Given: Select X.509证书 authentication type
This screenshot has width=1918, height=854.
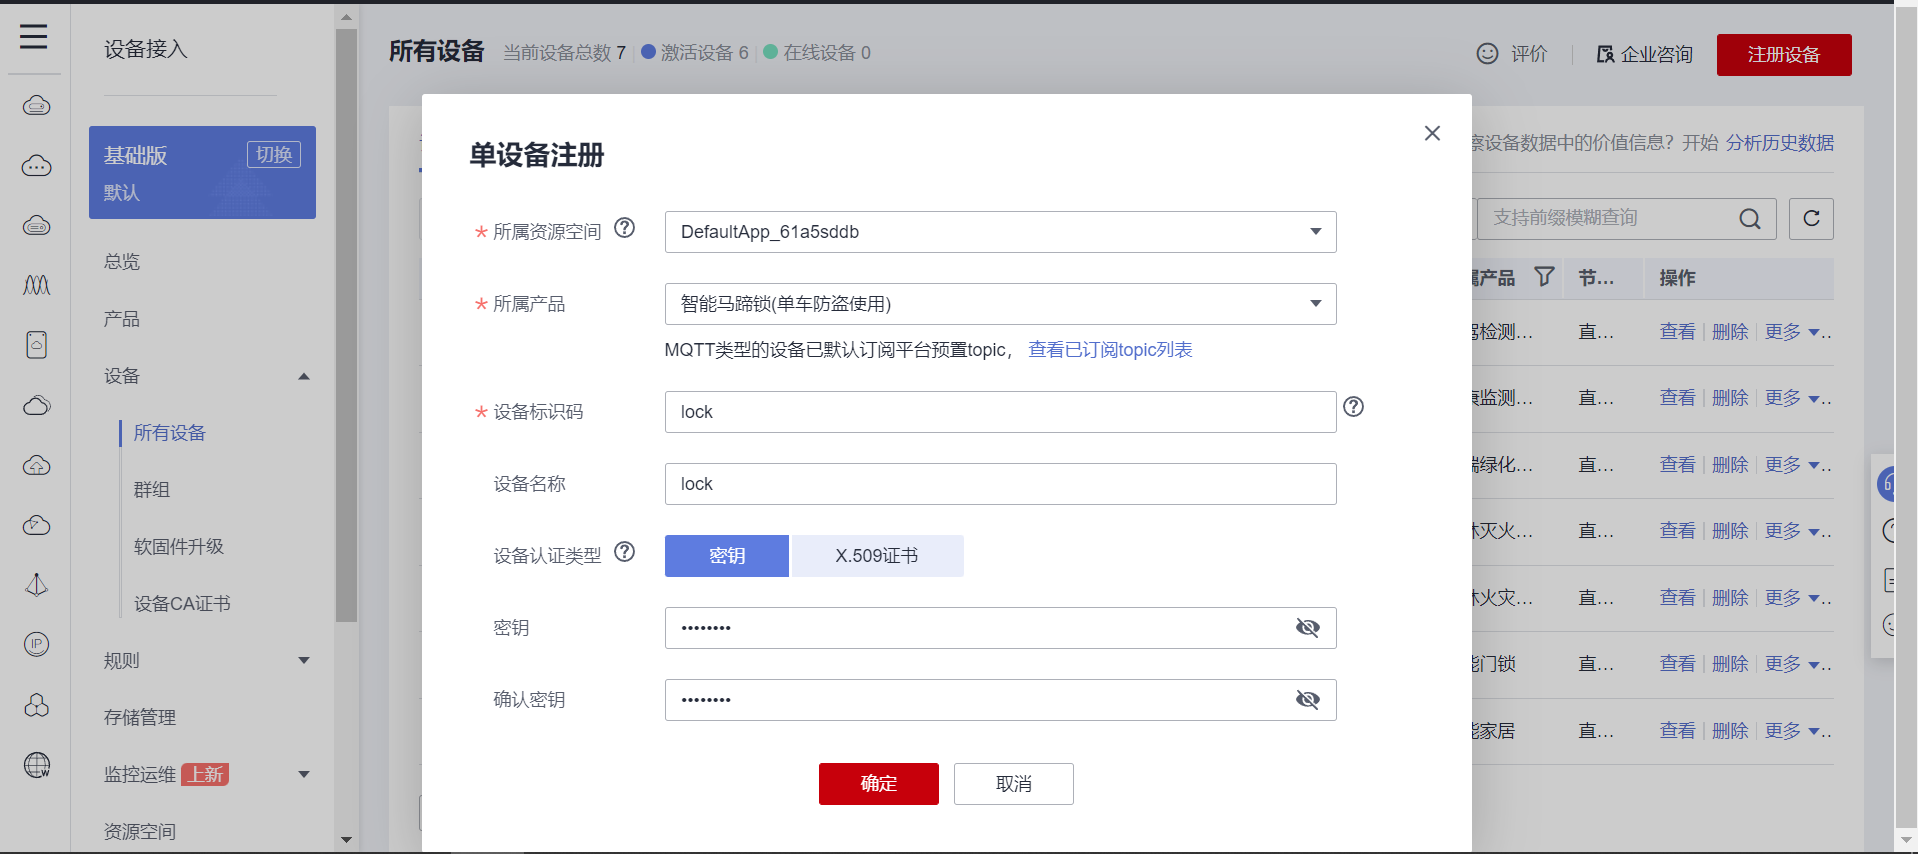Looking at the screenshot, I should coord(877,556).
